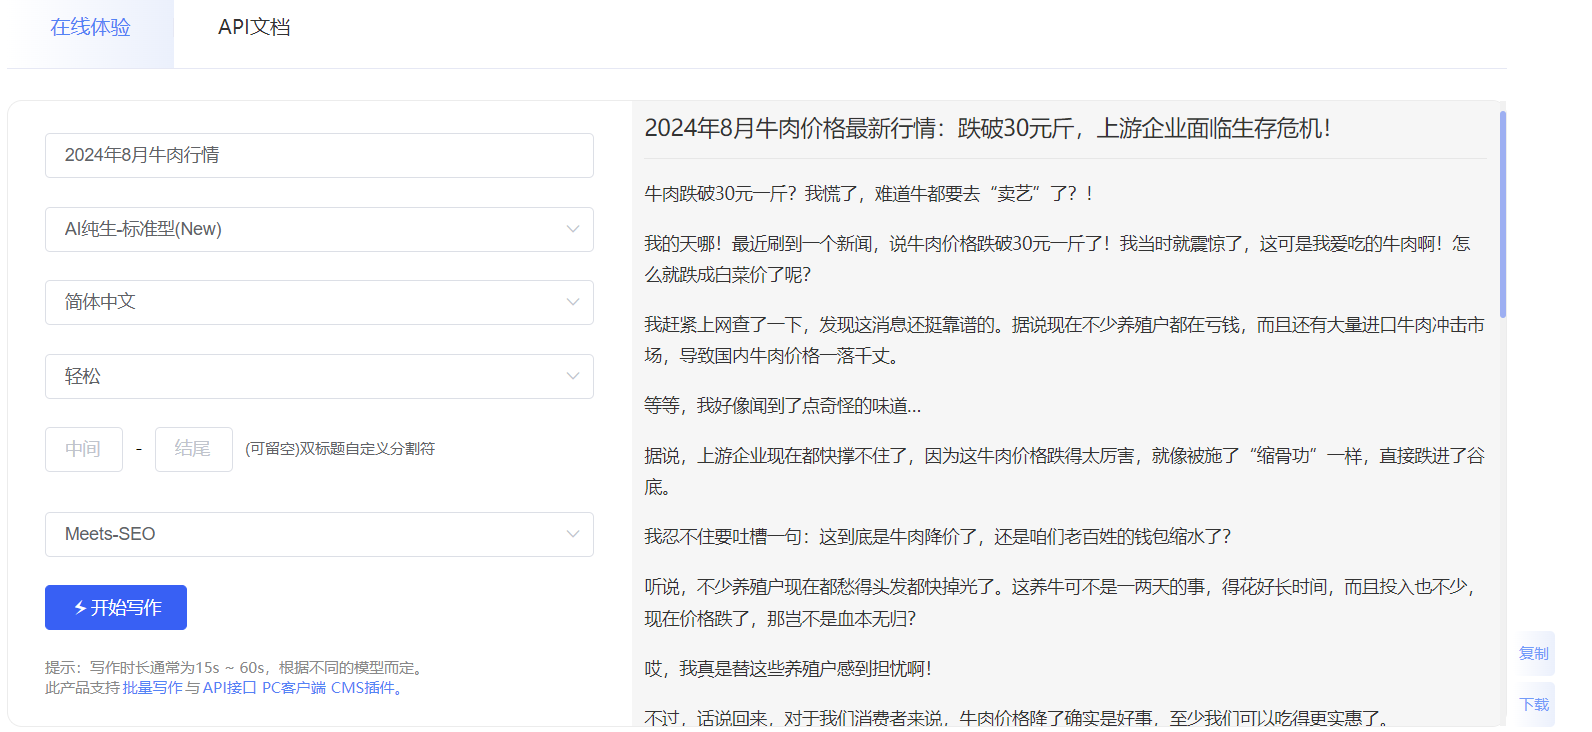Open the API文档 tab

[x=254, y=28]
